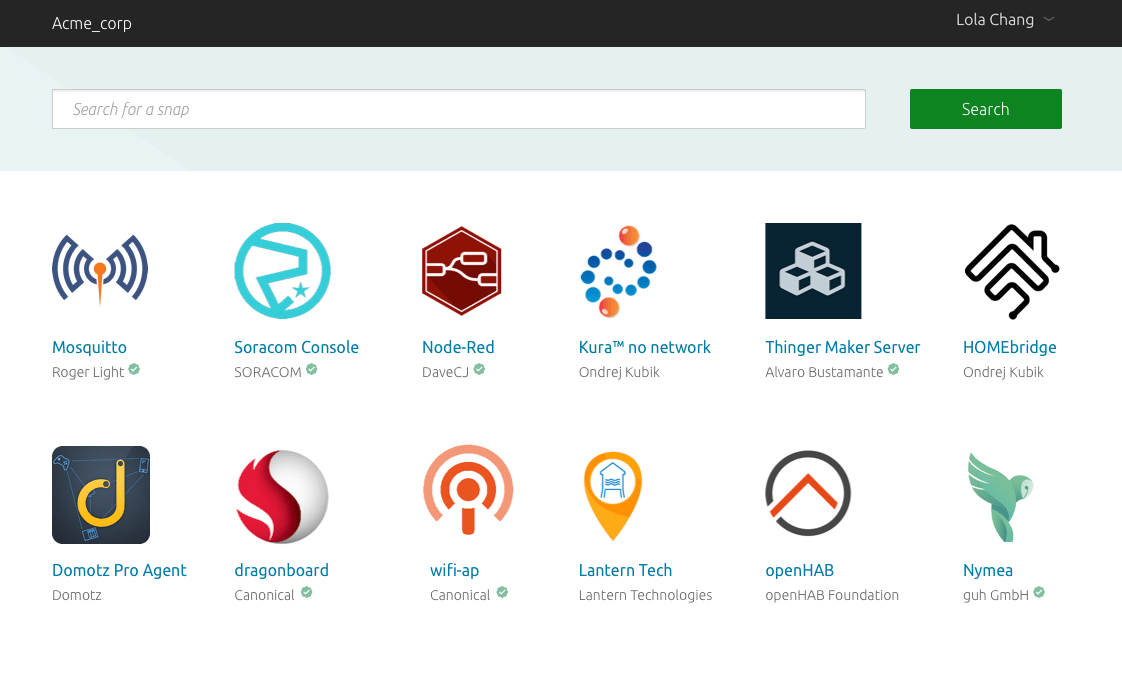This screenshot has height=677, width=1122.
Task: Open the Acme_corp home link
Action: click(92, 23)
